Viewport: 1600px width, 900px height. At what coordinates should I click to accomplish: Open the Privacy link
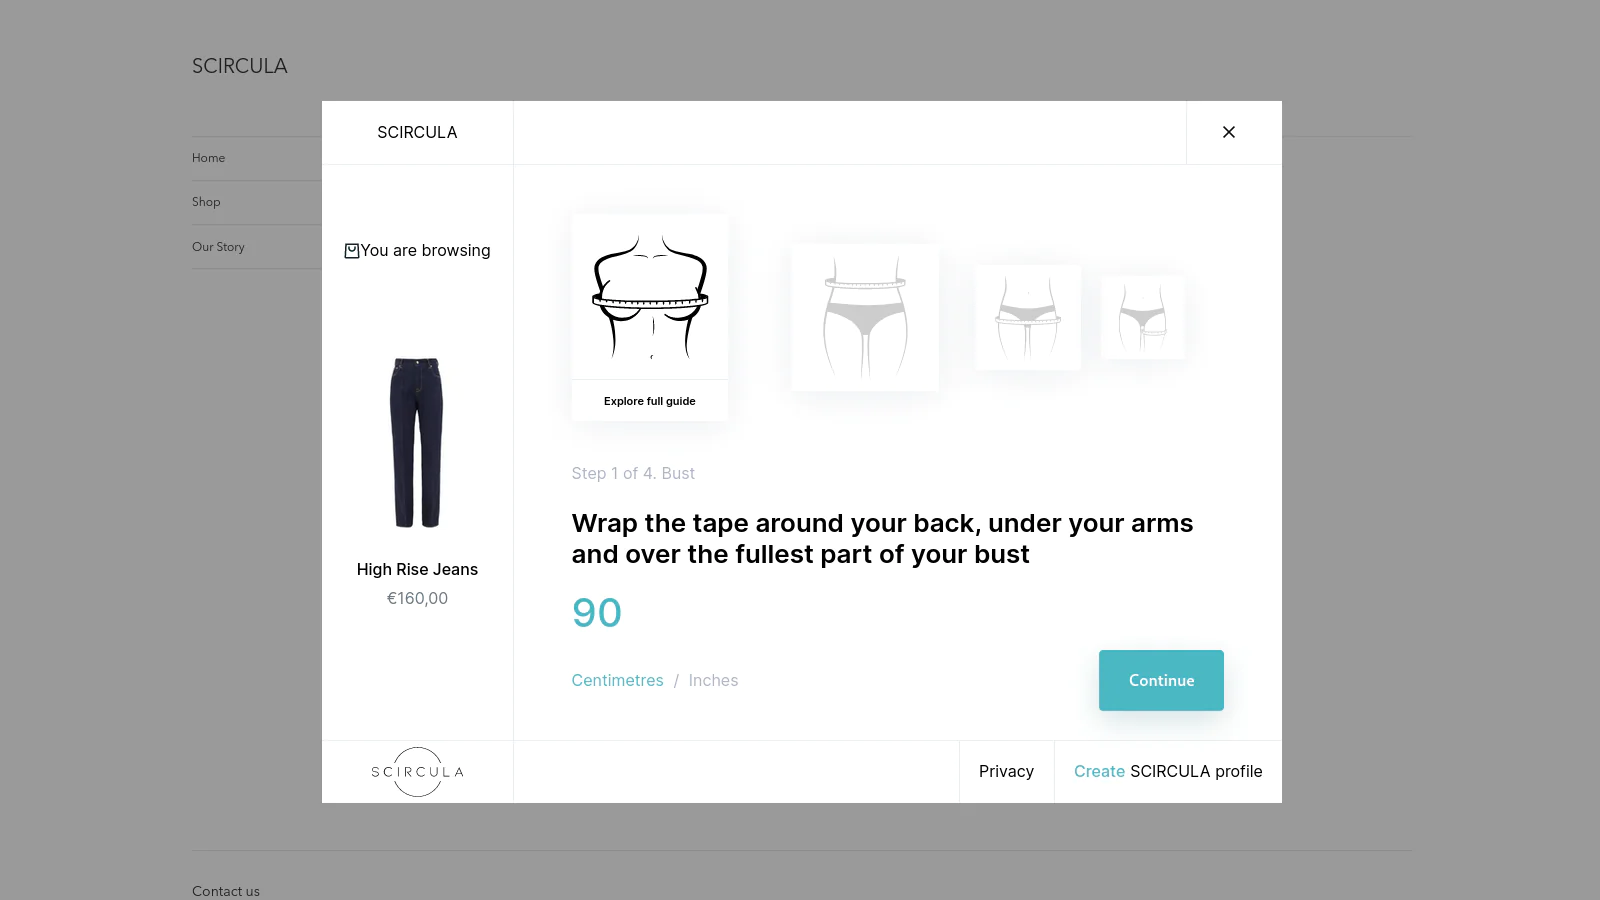(1006, 771)
